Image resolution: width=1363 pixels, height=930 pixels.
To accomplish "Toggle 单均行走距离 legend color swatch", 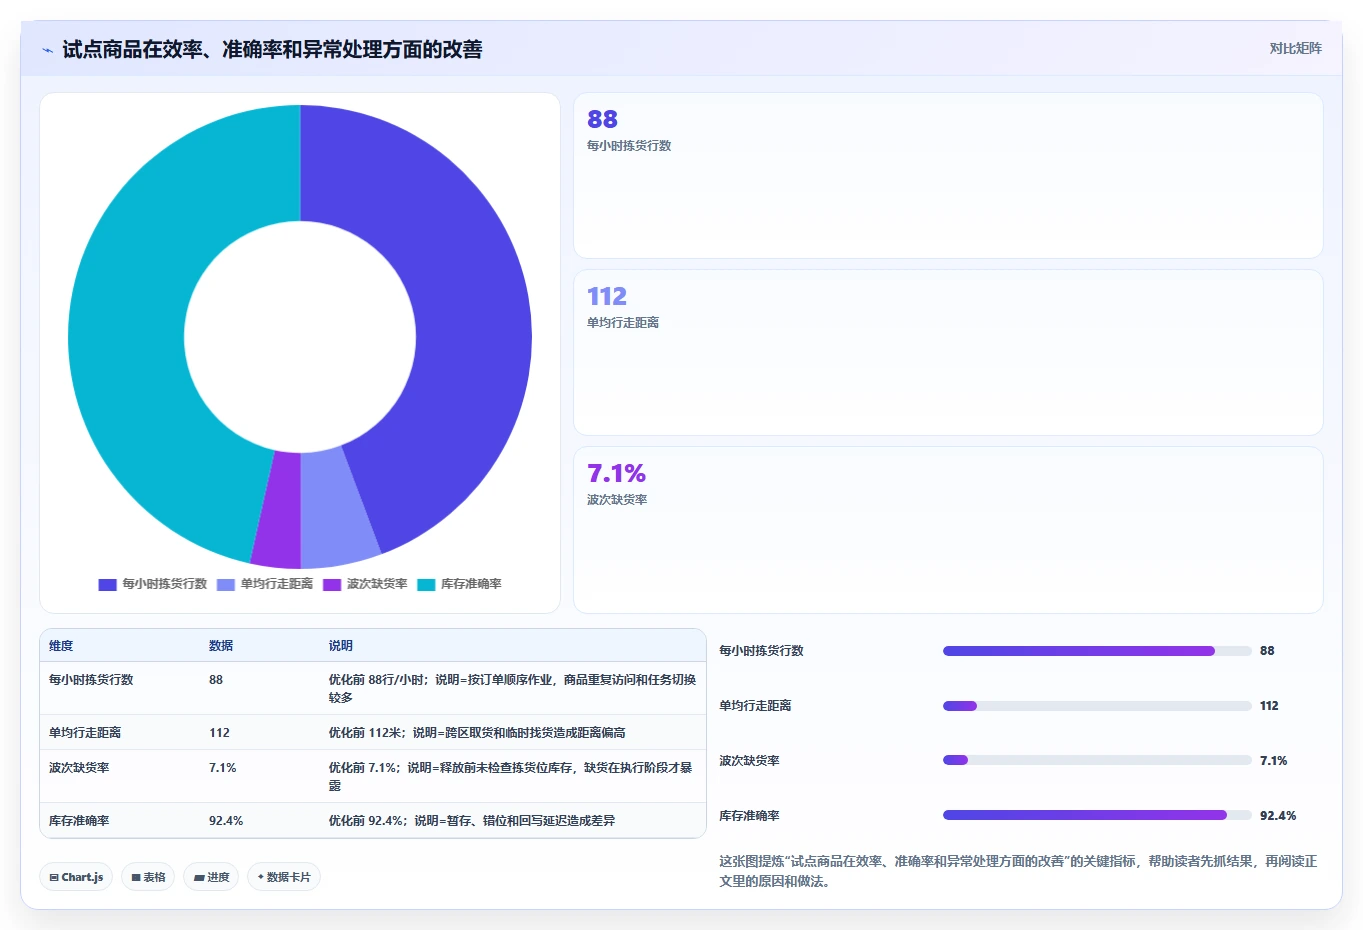I will pos(226,584).
